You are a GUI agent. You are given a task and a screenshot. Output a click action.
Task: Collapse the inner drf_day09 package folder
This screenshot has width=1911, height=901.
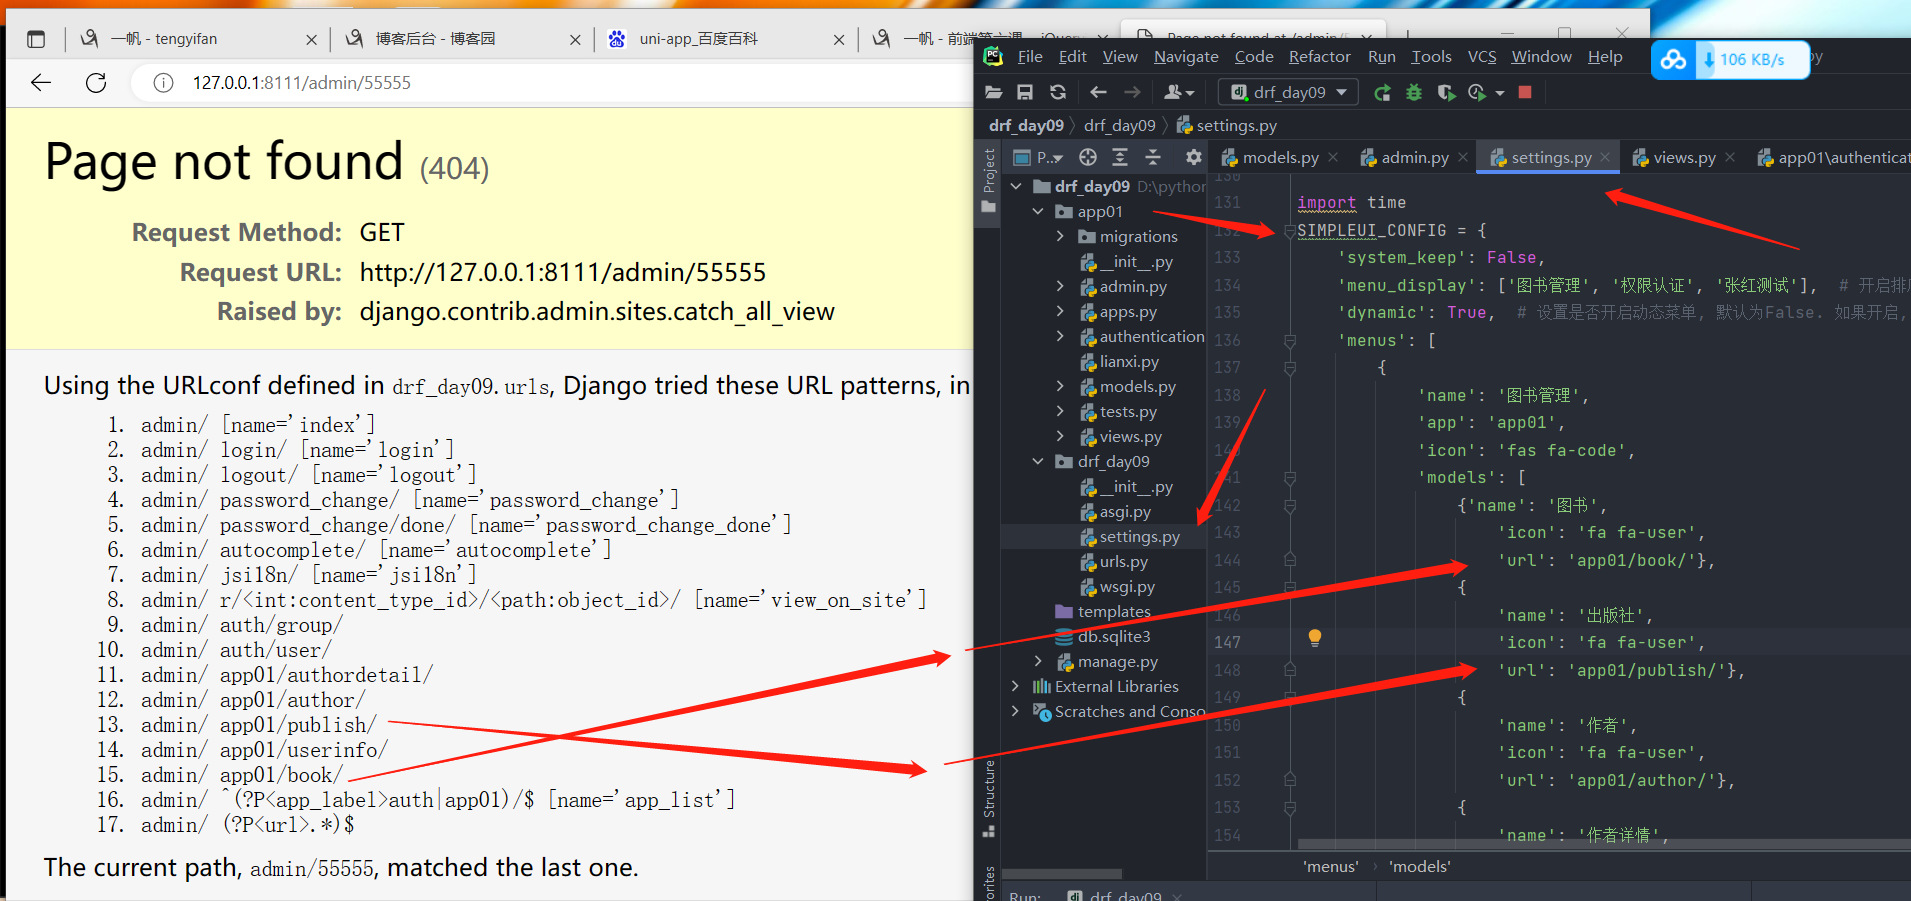click(x=1038, y=461)
